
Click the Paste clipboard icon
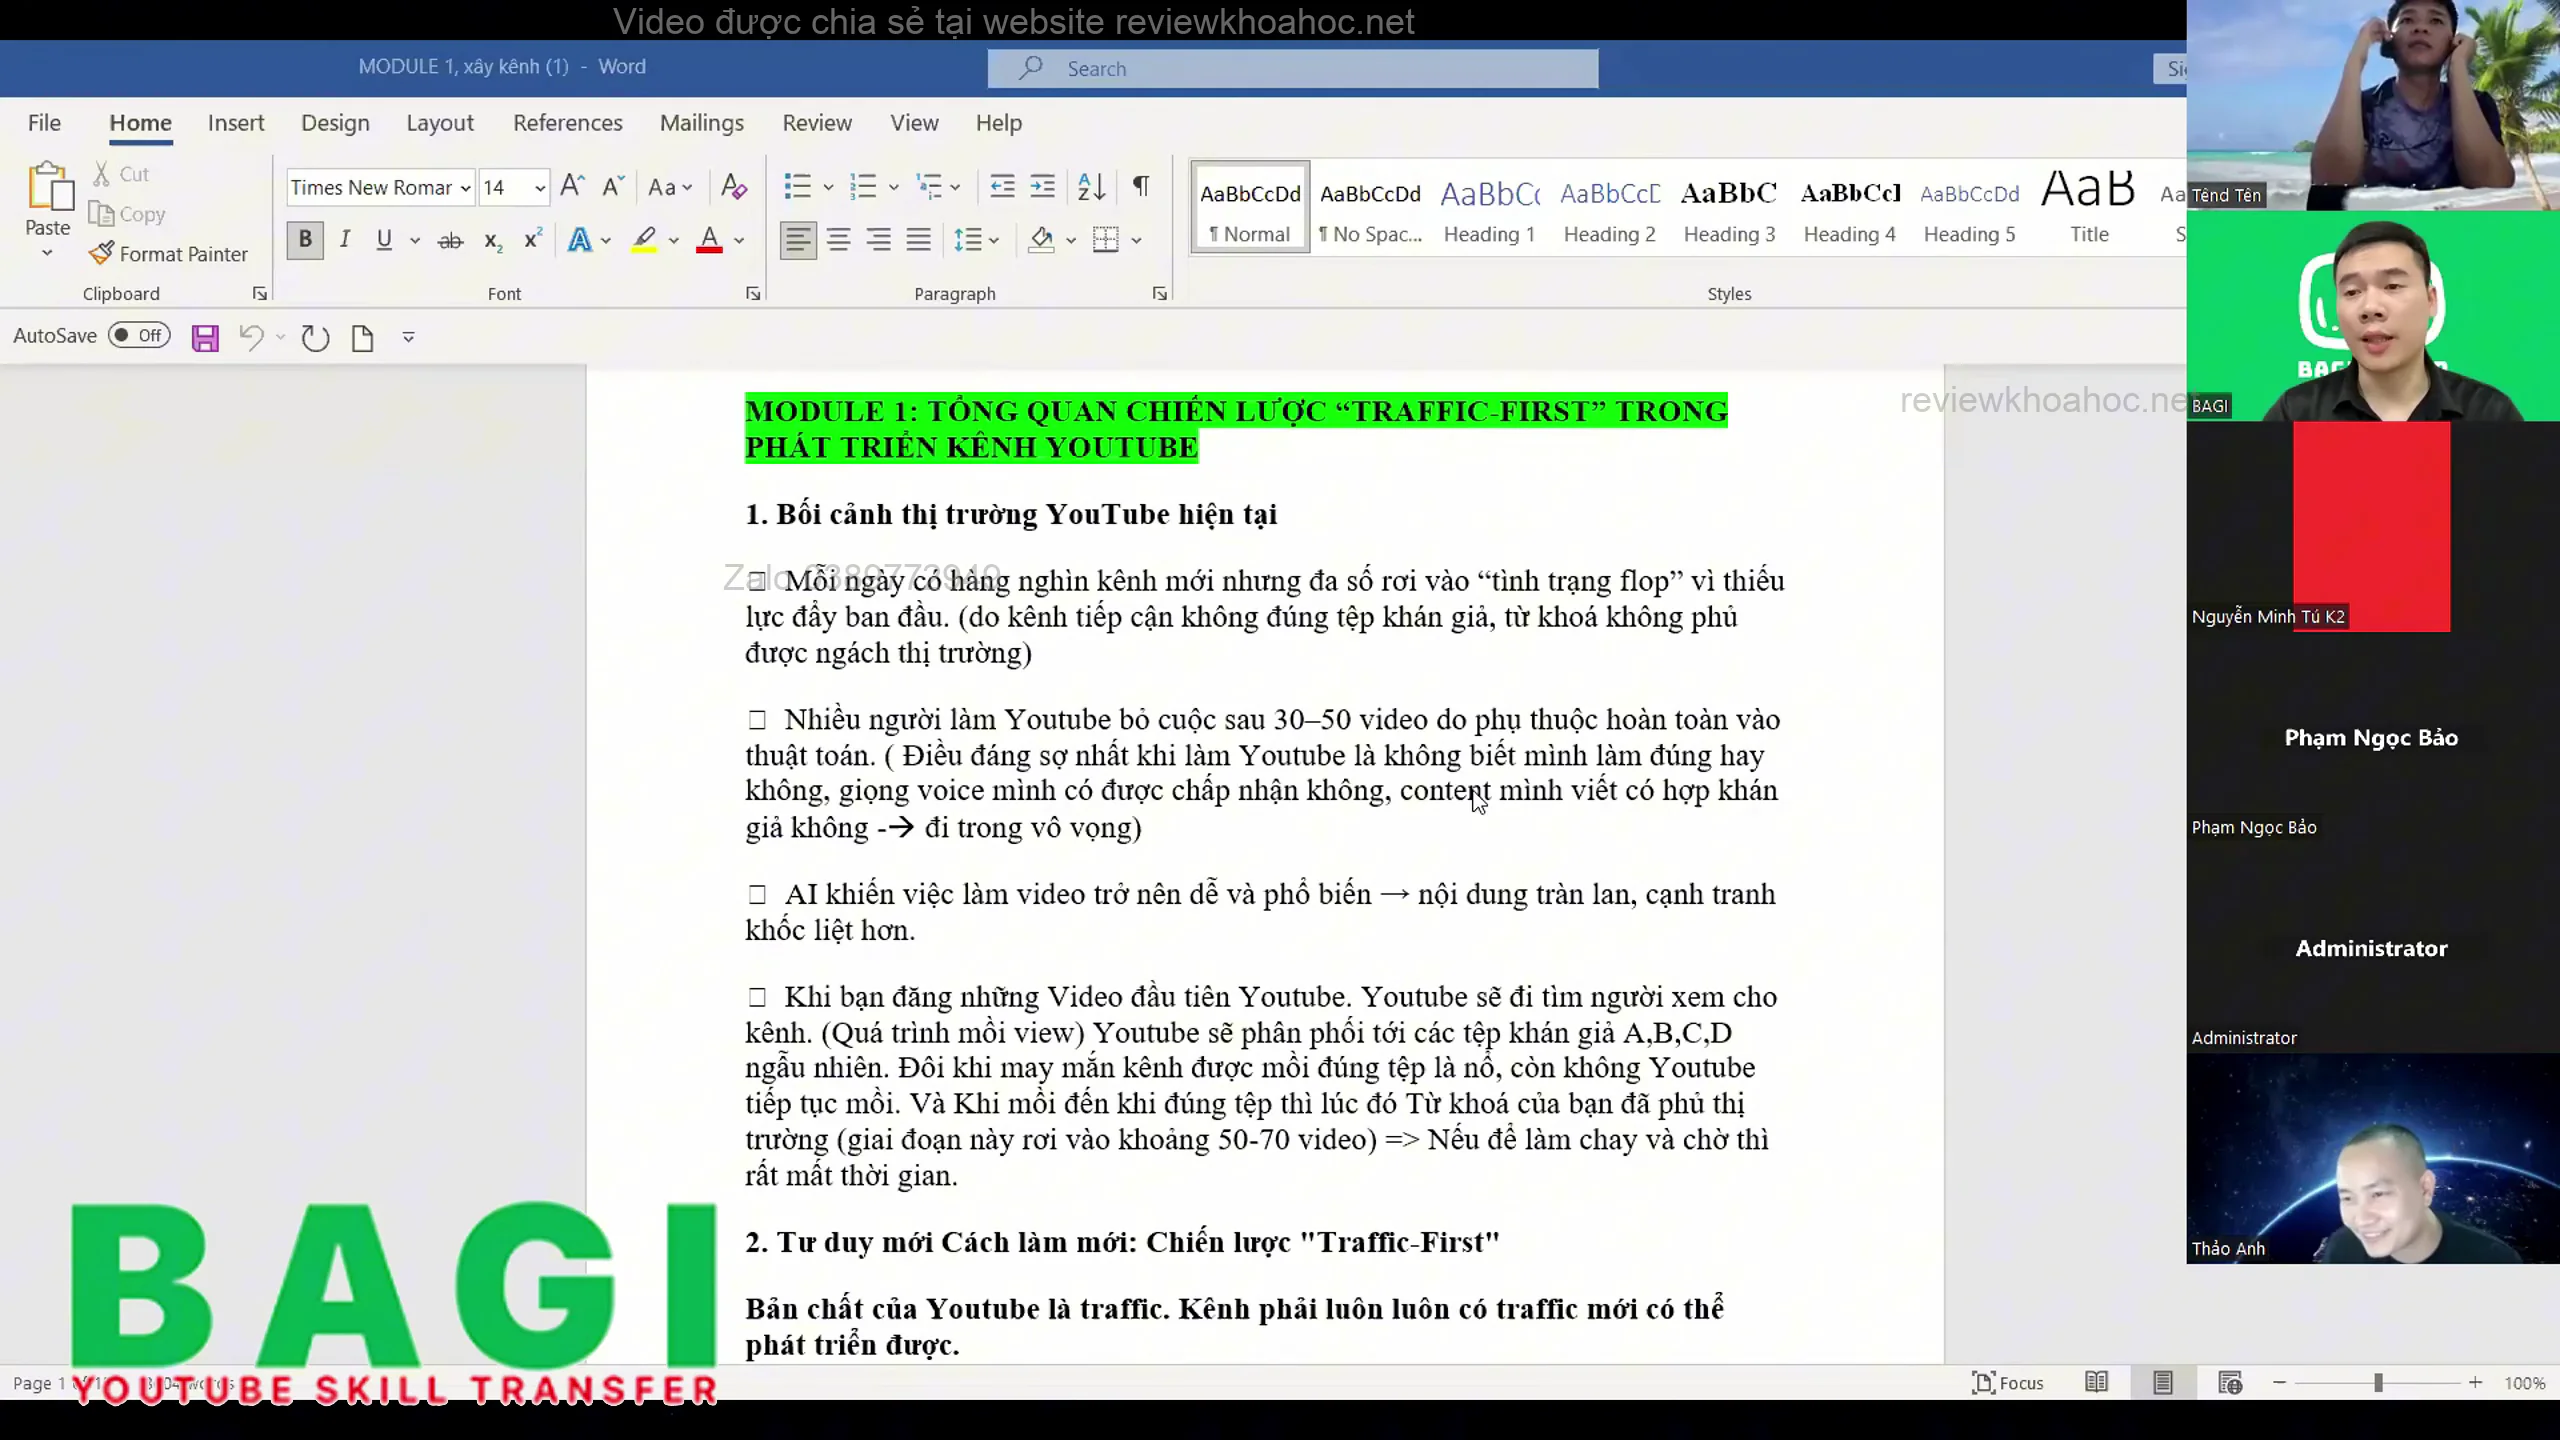pyautogui.click(x=48, y=188)
